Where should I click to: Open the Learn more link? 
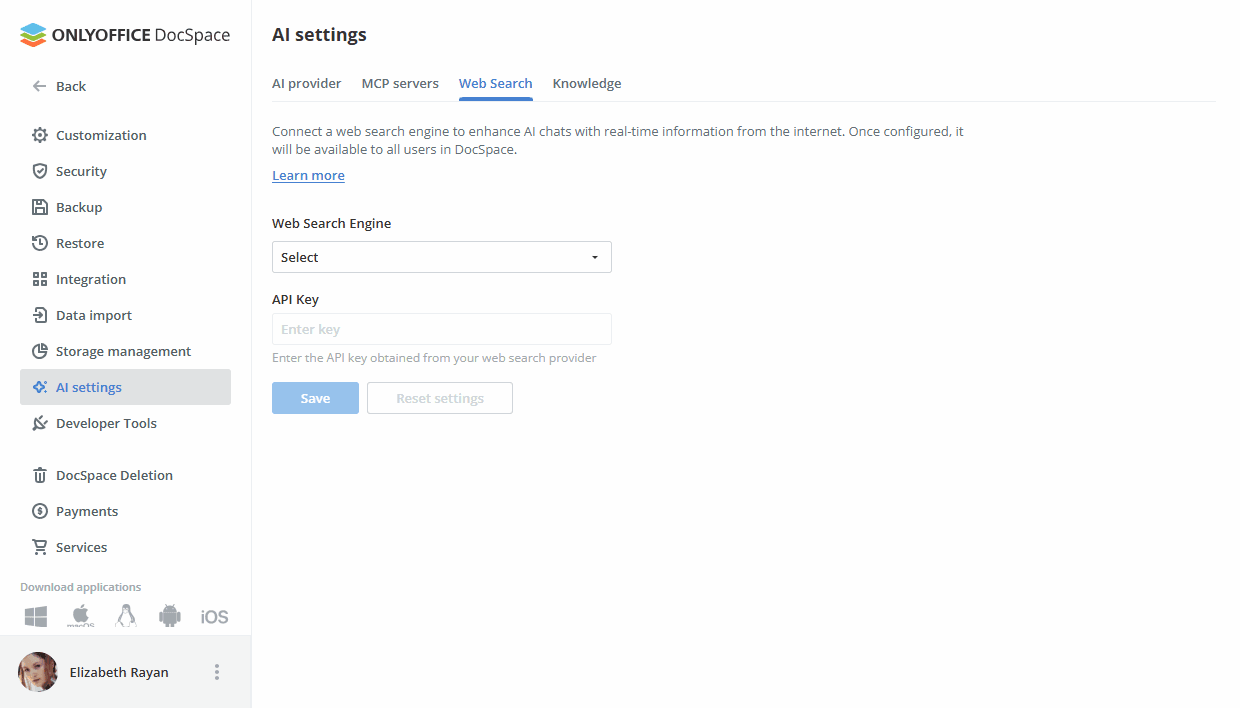pyautogui.click(x=308, y=175)
